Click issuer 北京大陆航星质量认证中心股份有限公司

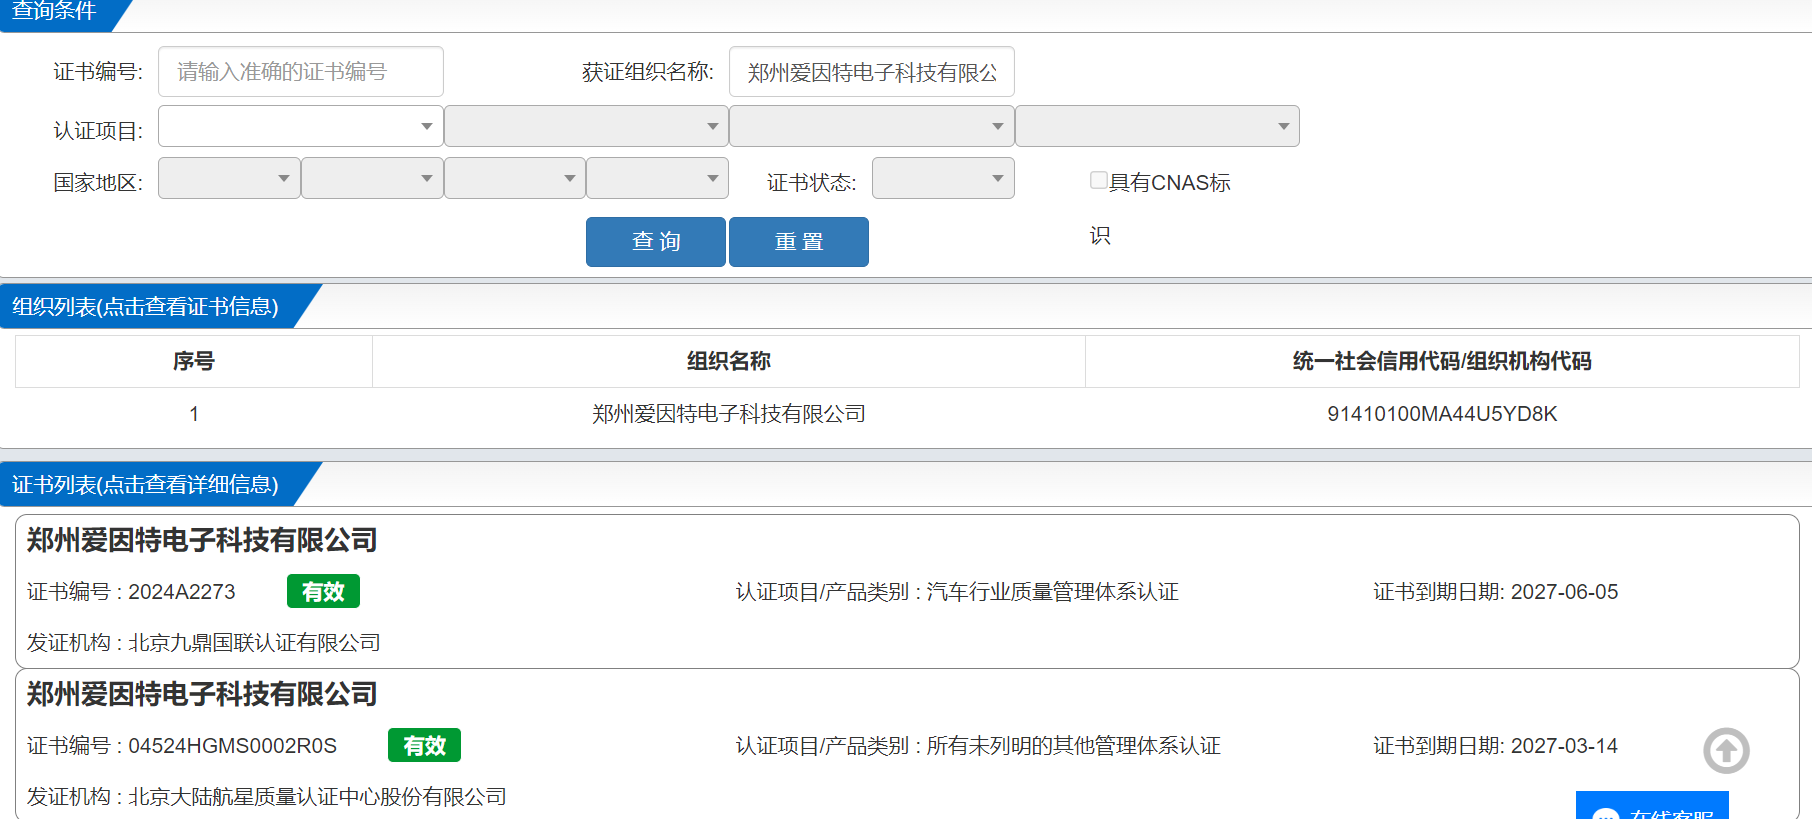pos(317,797)
